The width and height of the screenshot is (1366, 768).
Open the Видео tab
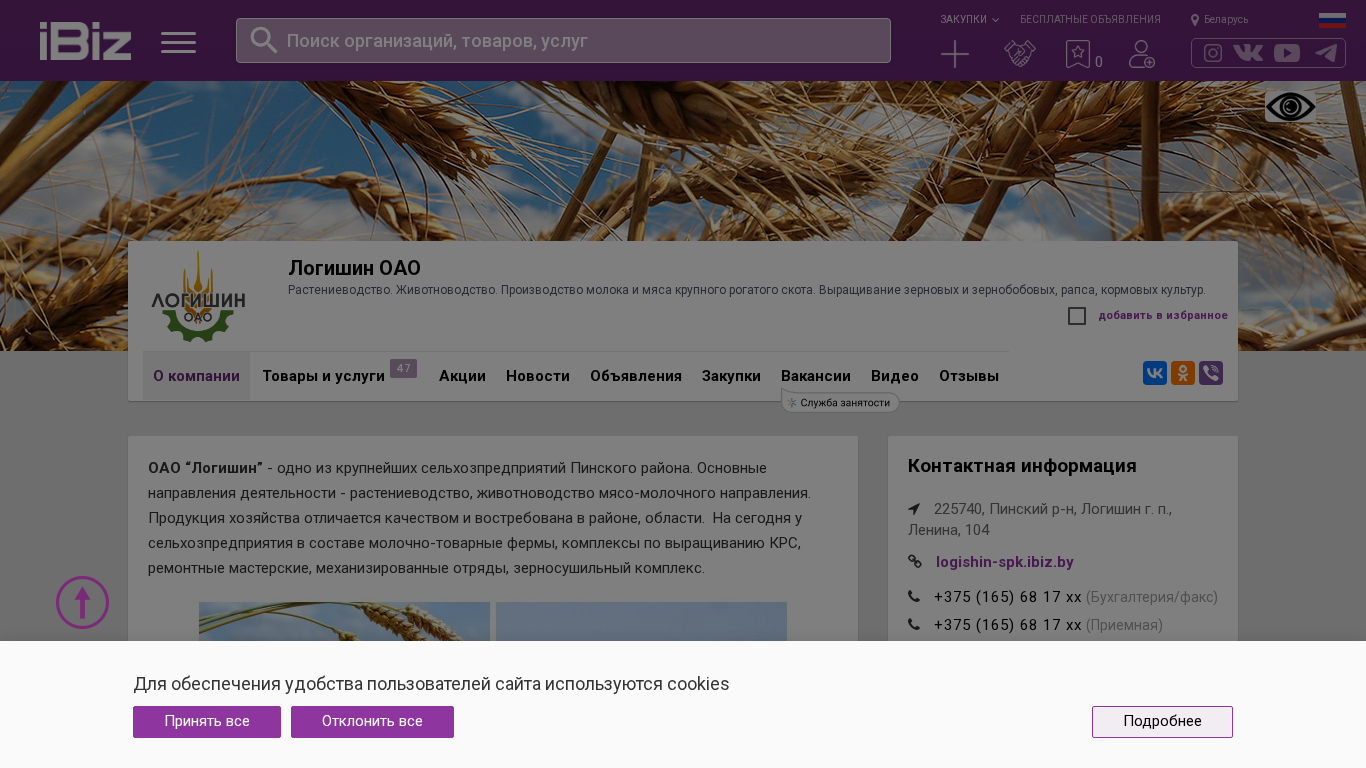coord(895,376)
